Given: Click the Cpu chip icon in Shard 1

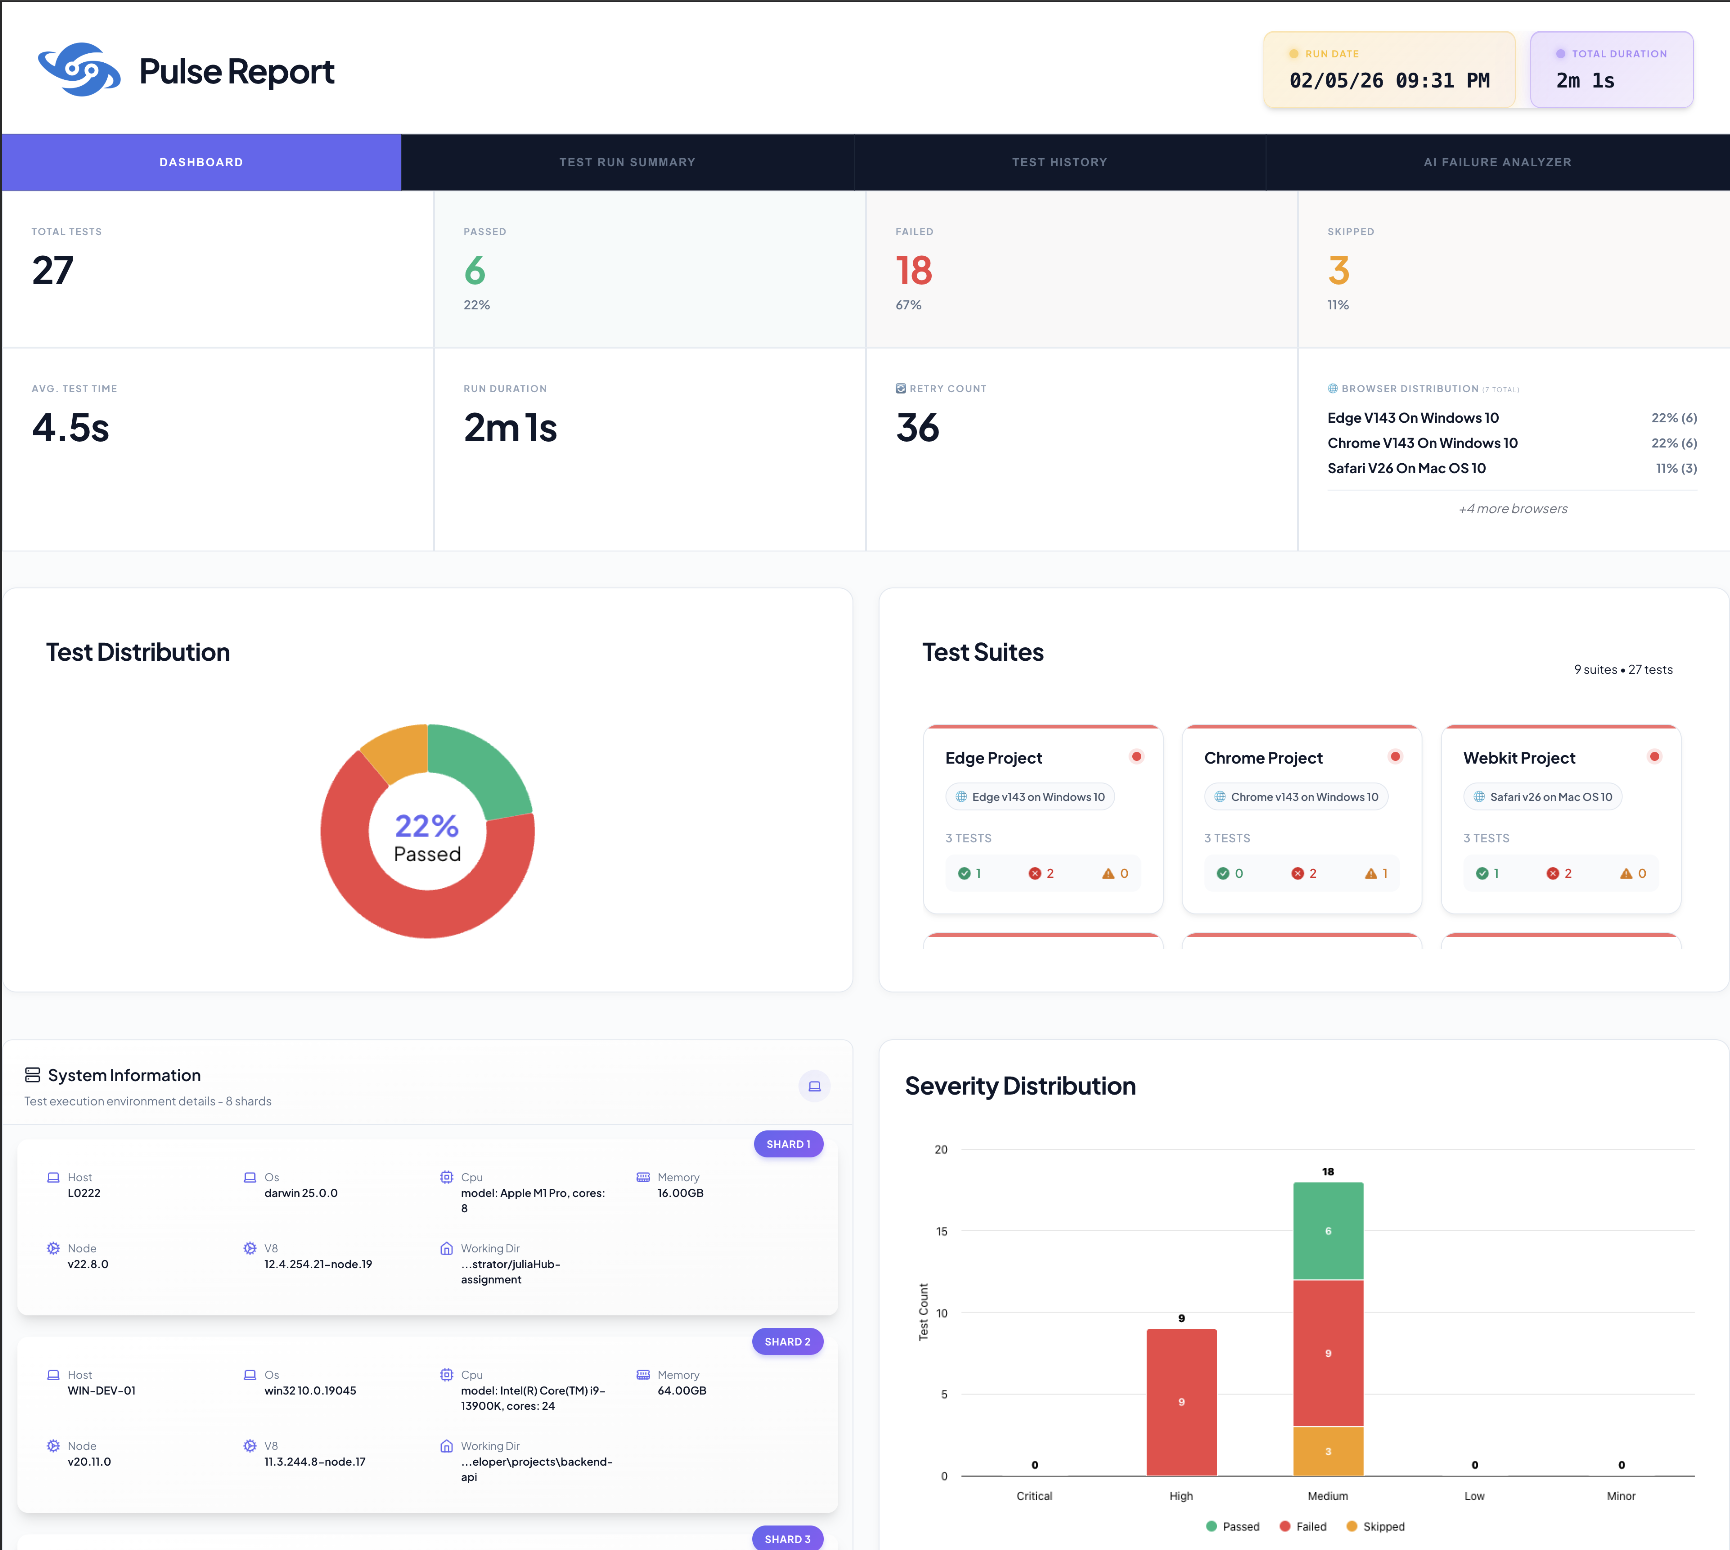Looking at the screenshot, I should point(446,1177).
